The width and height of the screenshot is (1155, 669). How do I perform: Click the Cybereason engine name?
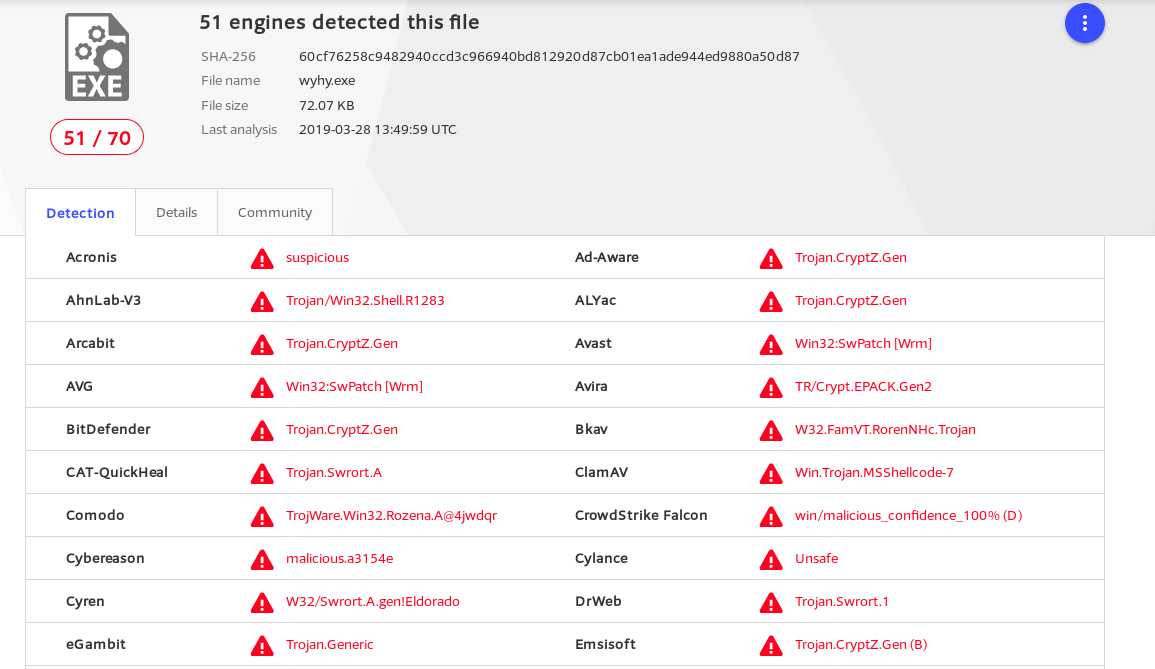(105, 558)
